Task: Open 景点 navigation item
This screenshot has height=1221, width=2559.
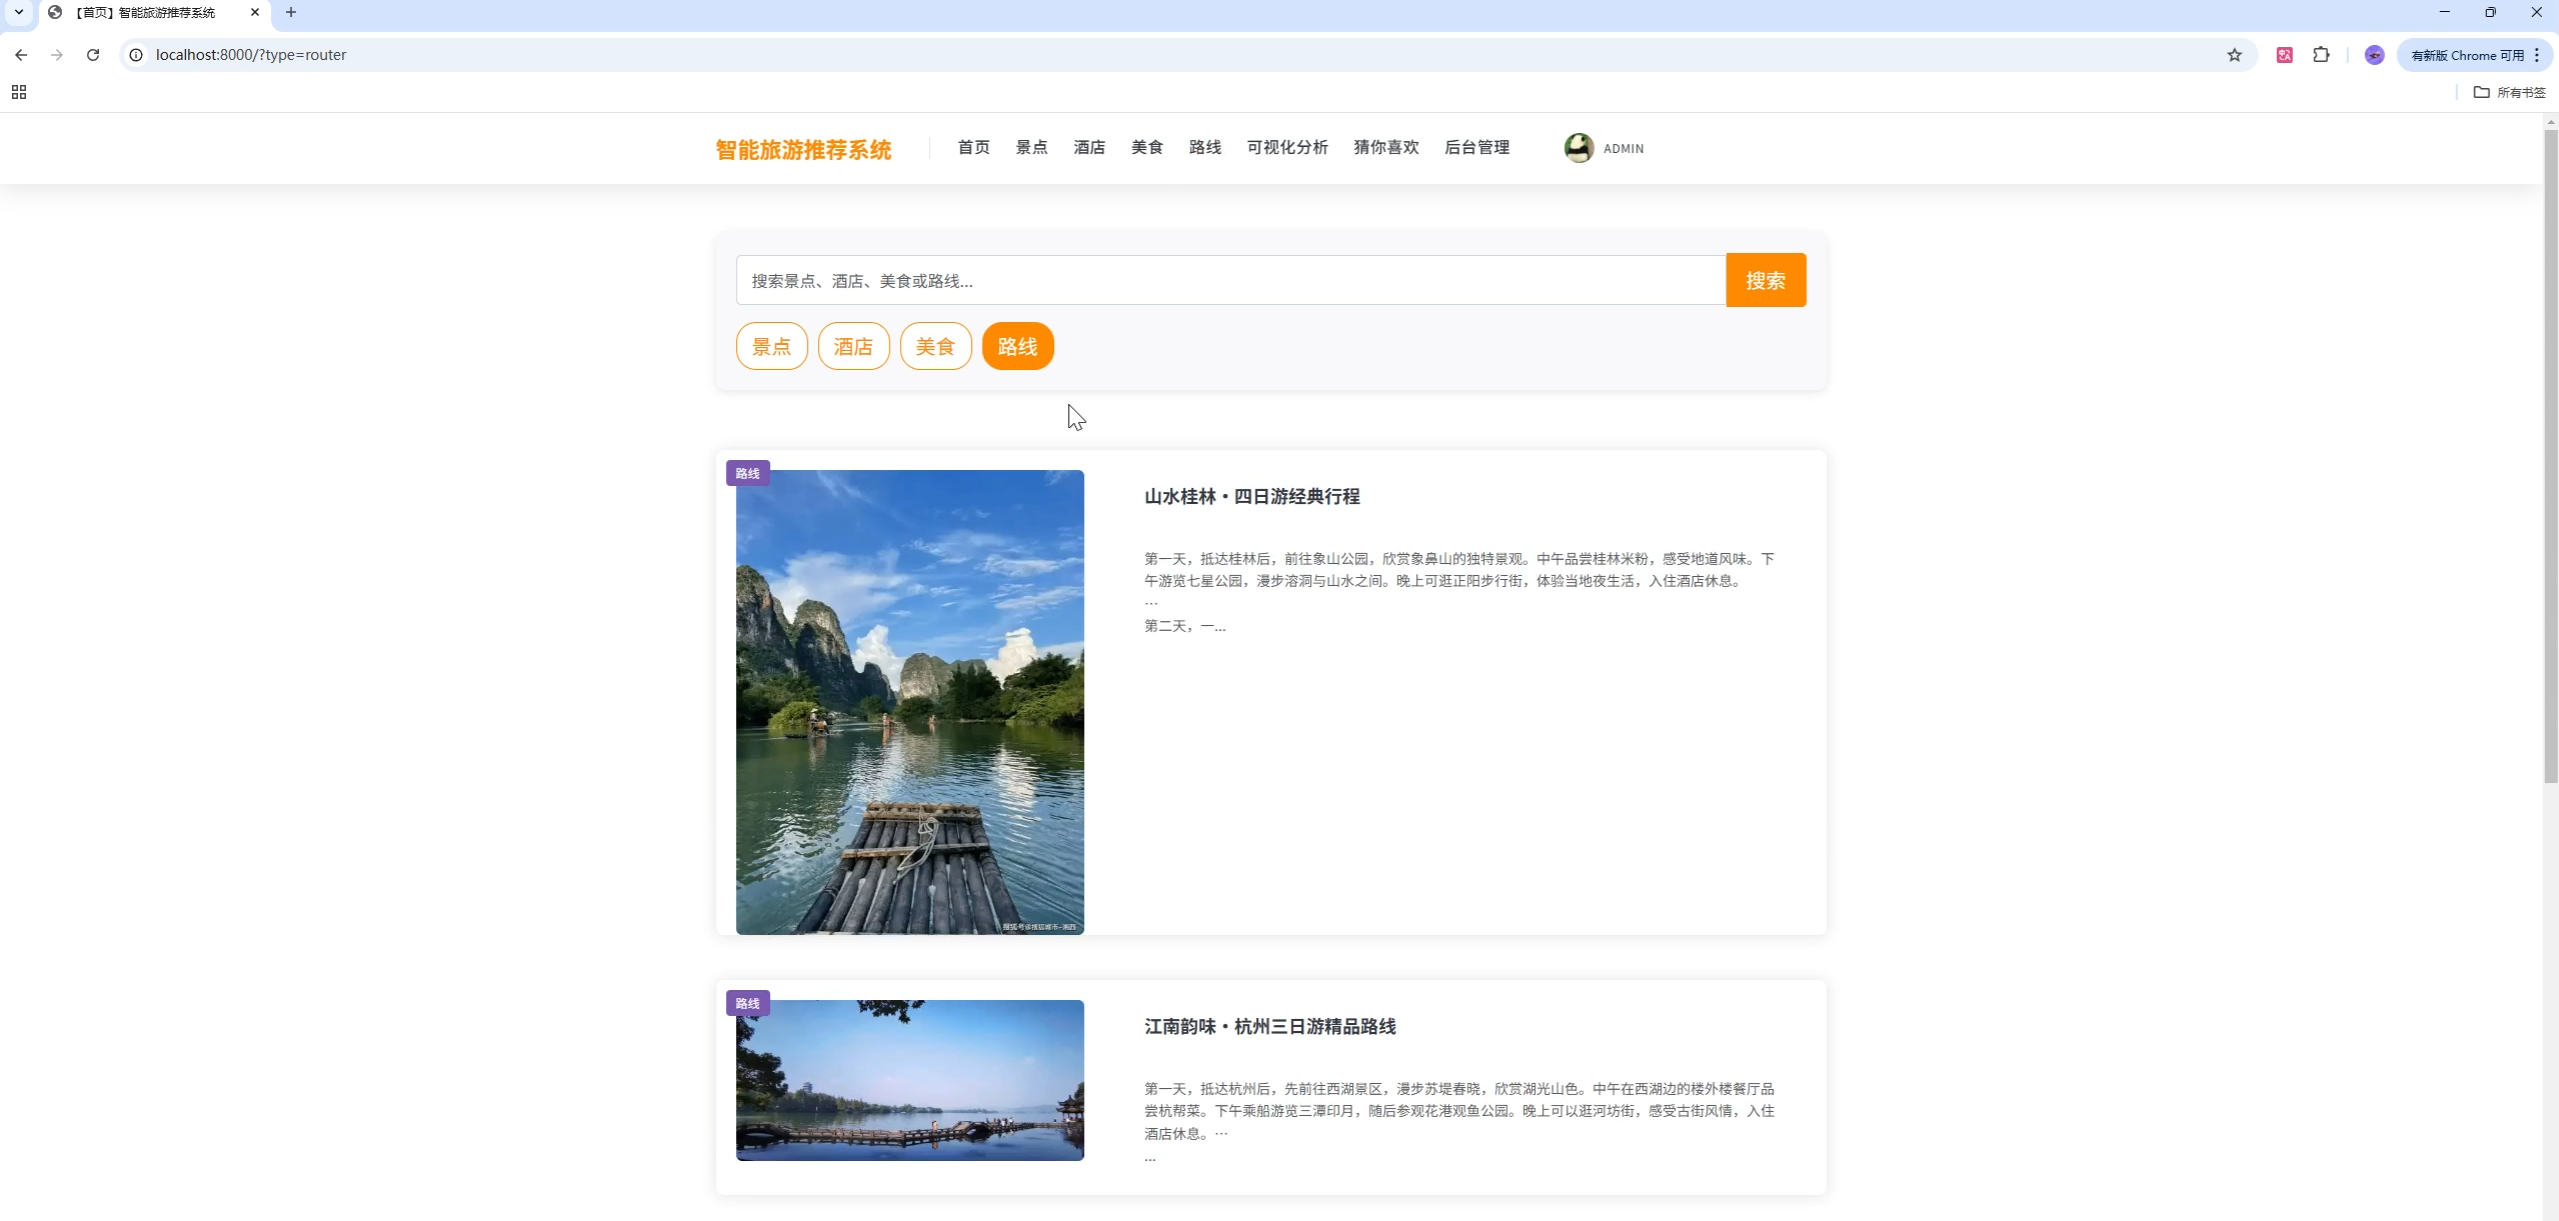Action: (1031, 147)
